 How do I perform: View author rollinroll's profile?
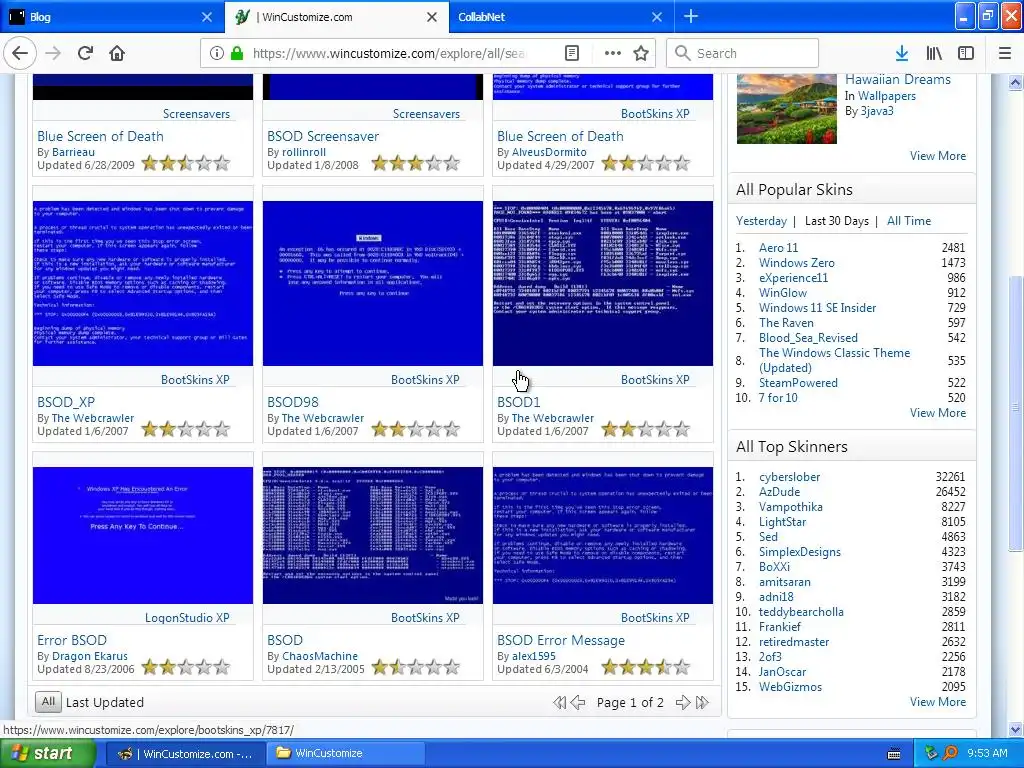pyautogui.click(x=304, y=152)
